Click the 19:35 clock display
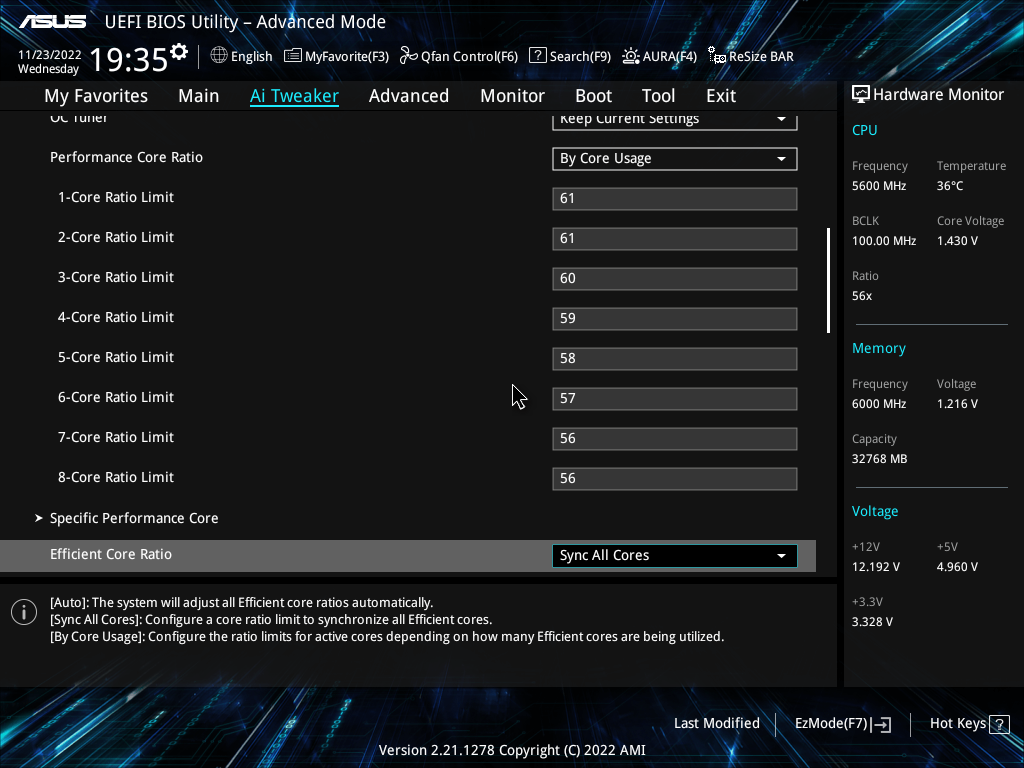Screen dimensions: 1024x768 (129, 59)
